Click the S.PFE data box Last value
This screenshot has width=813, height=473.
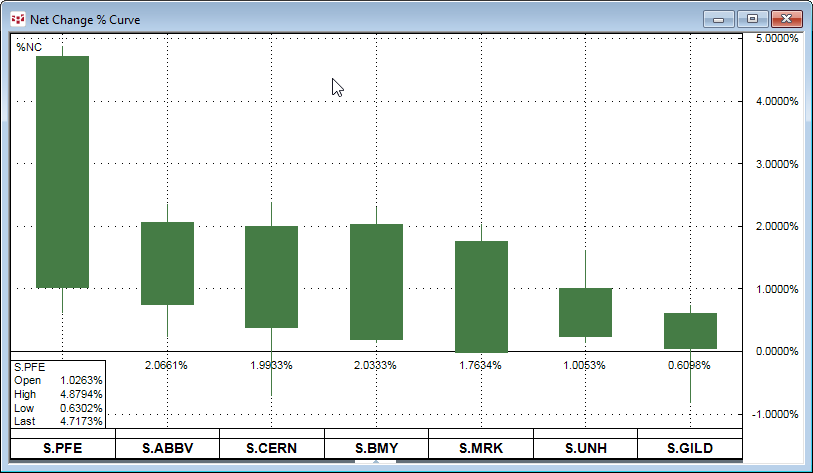pos(84,422)
